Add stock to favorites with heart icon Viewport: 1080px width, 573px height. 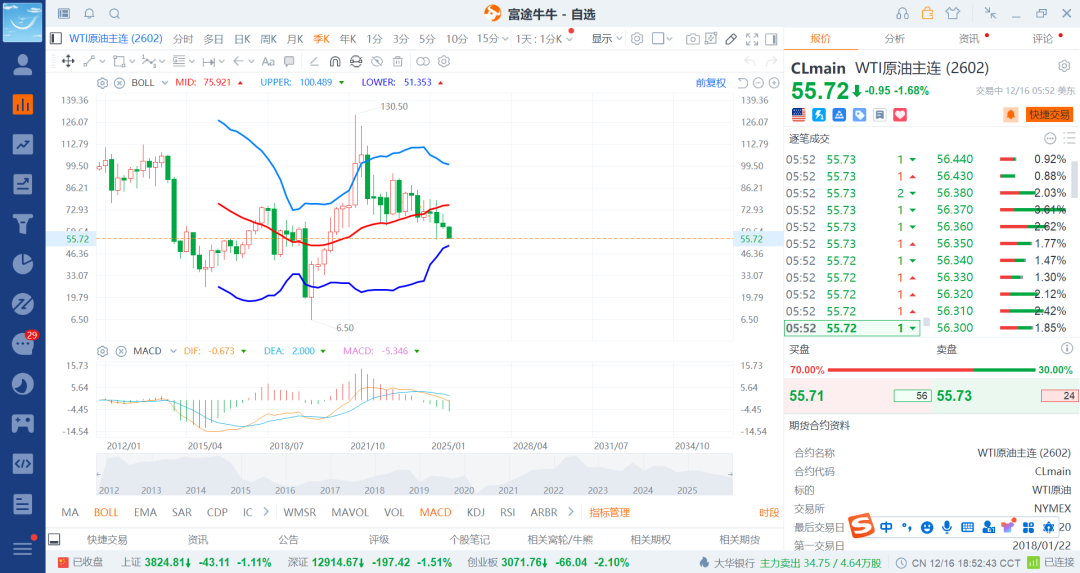click(899, 115)
